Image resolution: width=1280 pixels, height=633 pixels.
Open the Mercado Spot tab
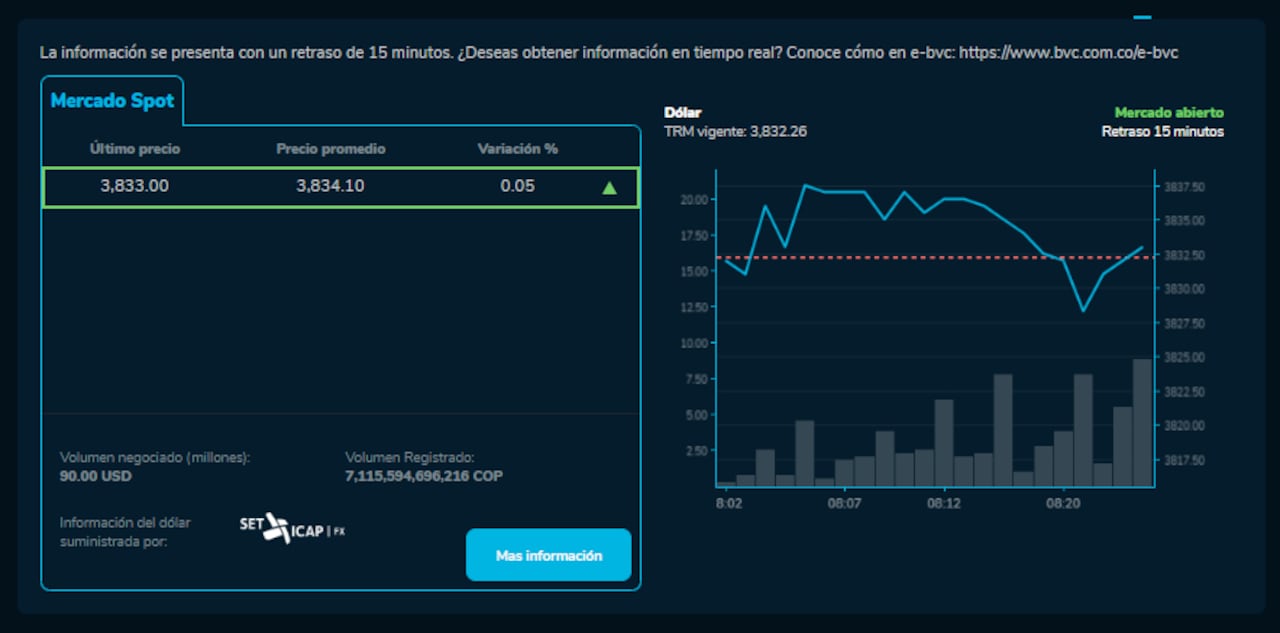click(112, 101)
